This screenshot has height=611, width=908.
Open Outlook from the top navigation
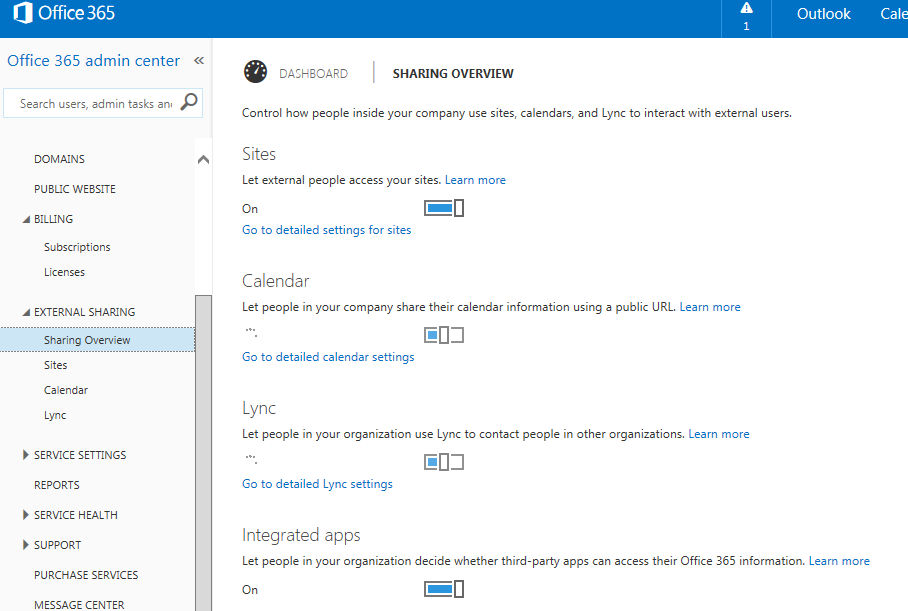click(823, 14)
